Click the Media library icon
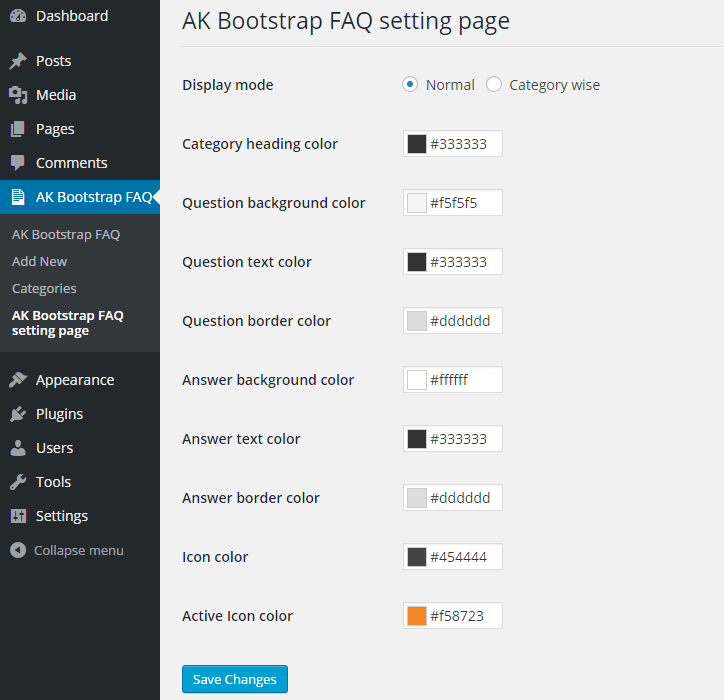 pyautogui.click(x=18, y=95)
